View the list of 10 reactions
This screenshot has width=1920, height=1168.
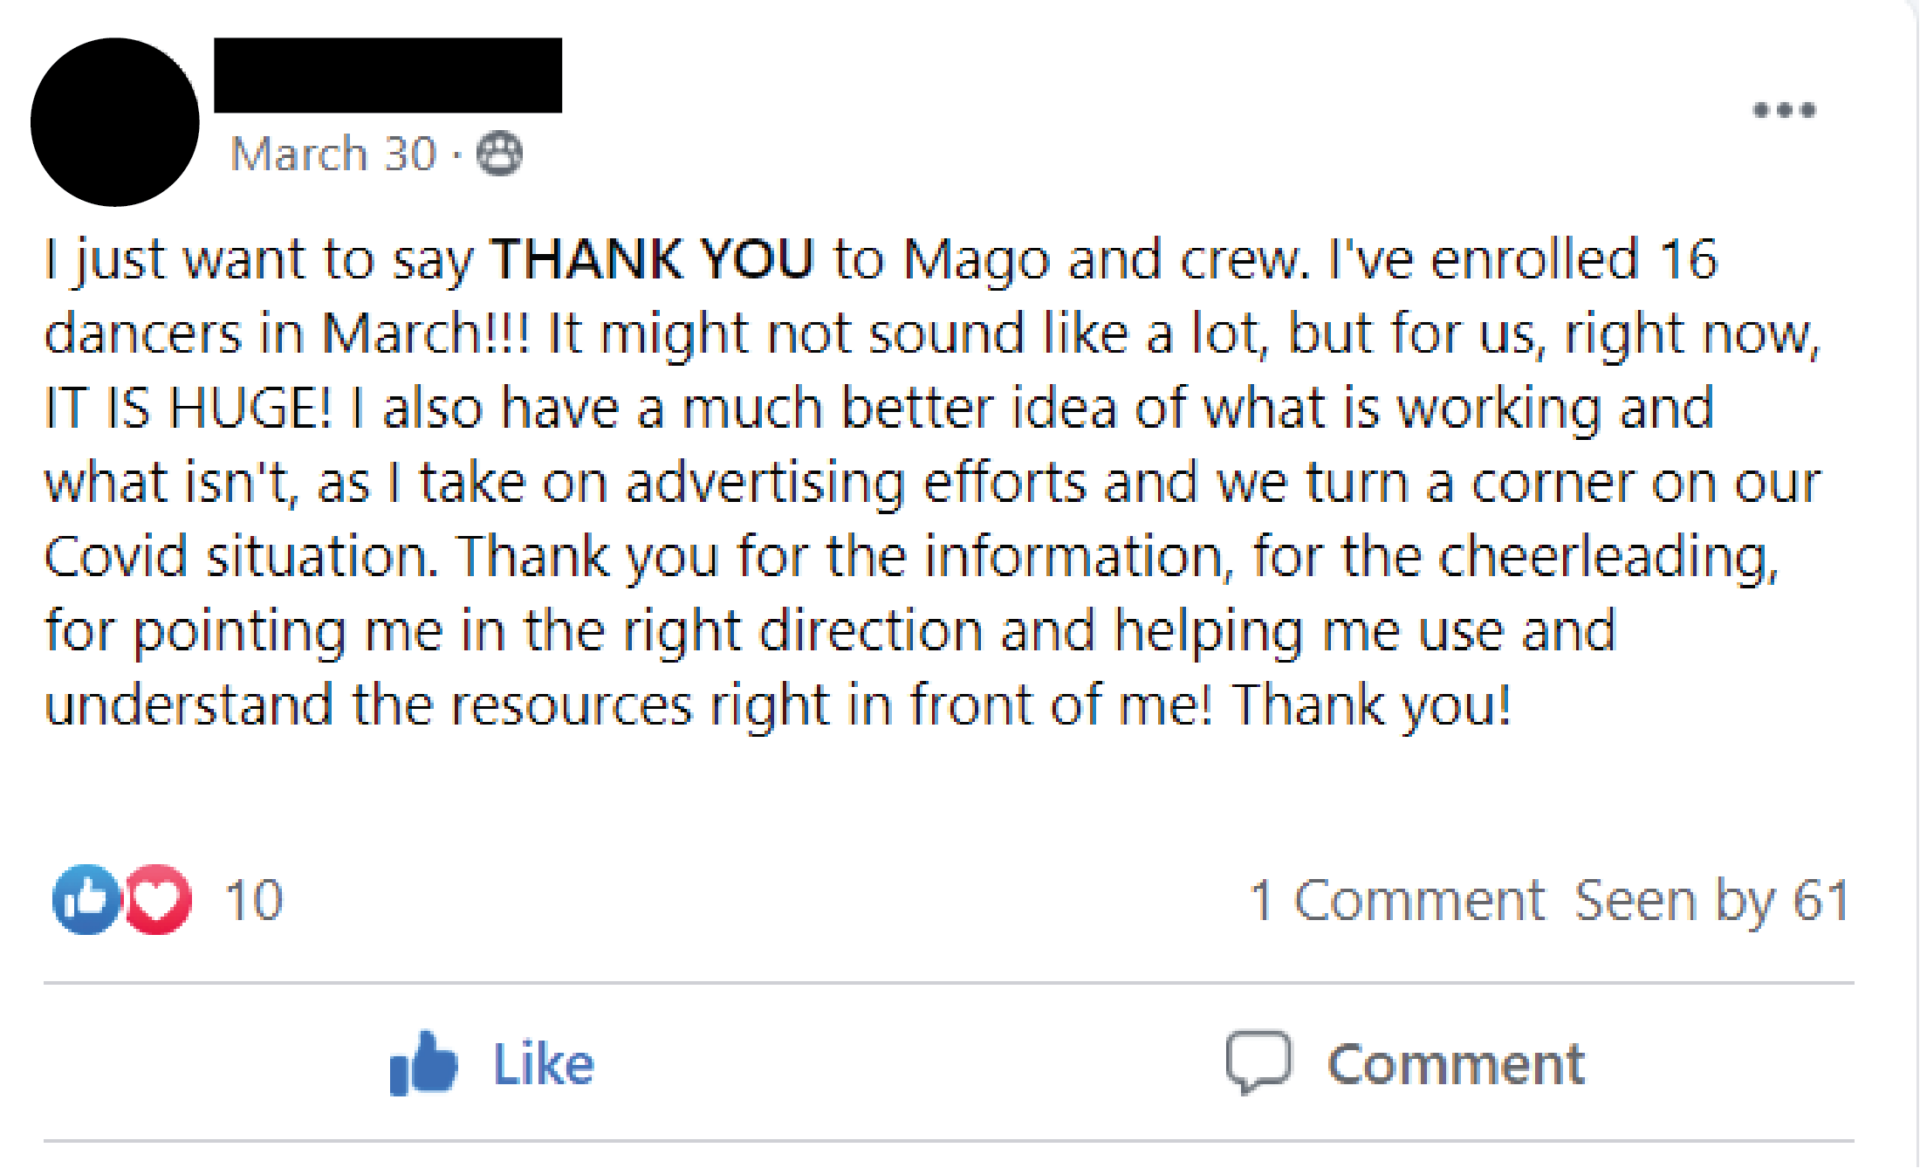click(254, 900)
